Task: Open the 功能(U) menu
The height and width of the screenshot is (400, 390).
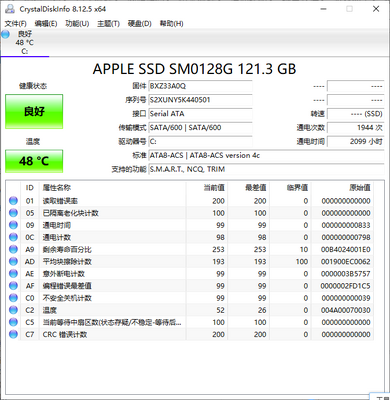Action: pyautogui.click(x=77, y=24)
